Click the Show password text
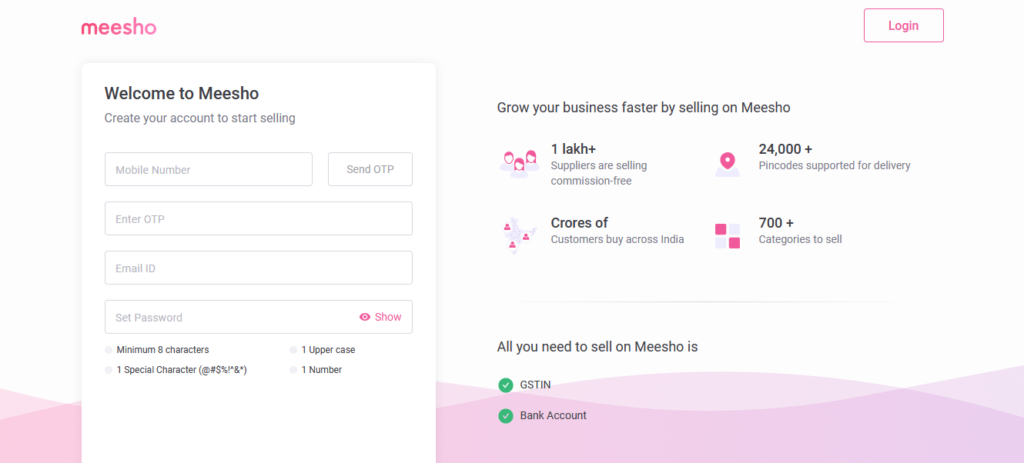 click(x=388, y=317)
